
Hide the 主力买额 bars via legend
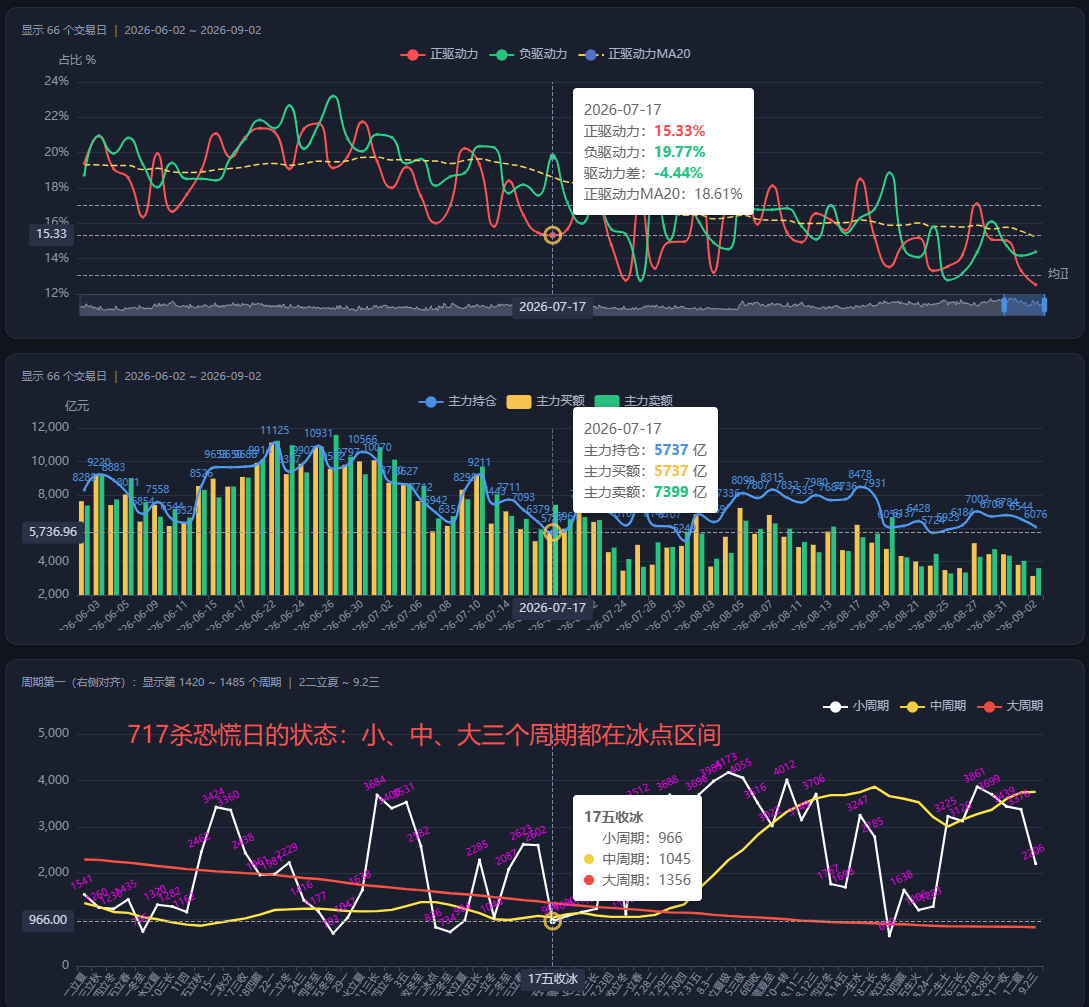[546, 401]
